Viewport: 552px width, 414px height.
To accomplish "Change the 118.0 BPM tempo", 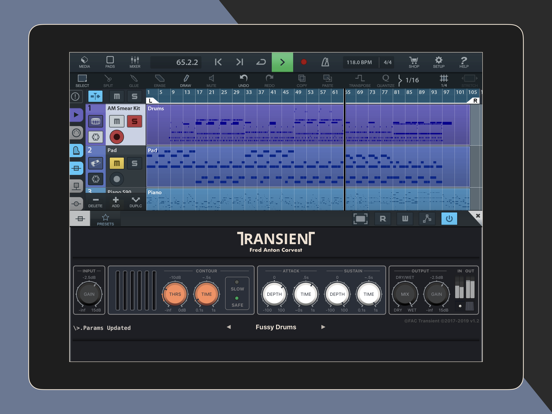I will point(359,62).
